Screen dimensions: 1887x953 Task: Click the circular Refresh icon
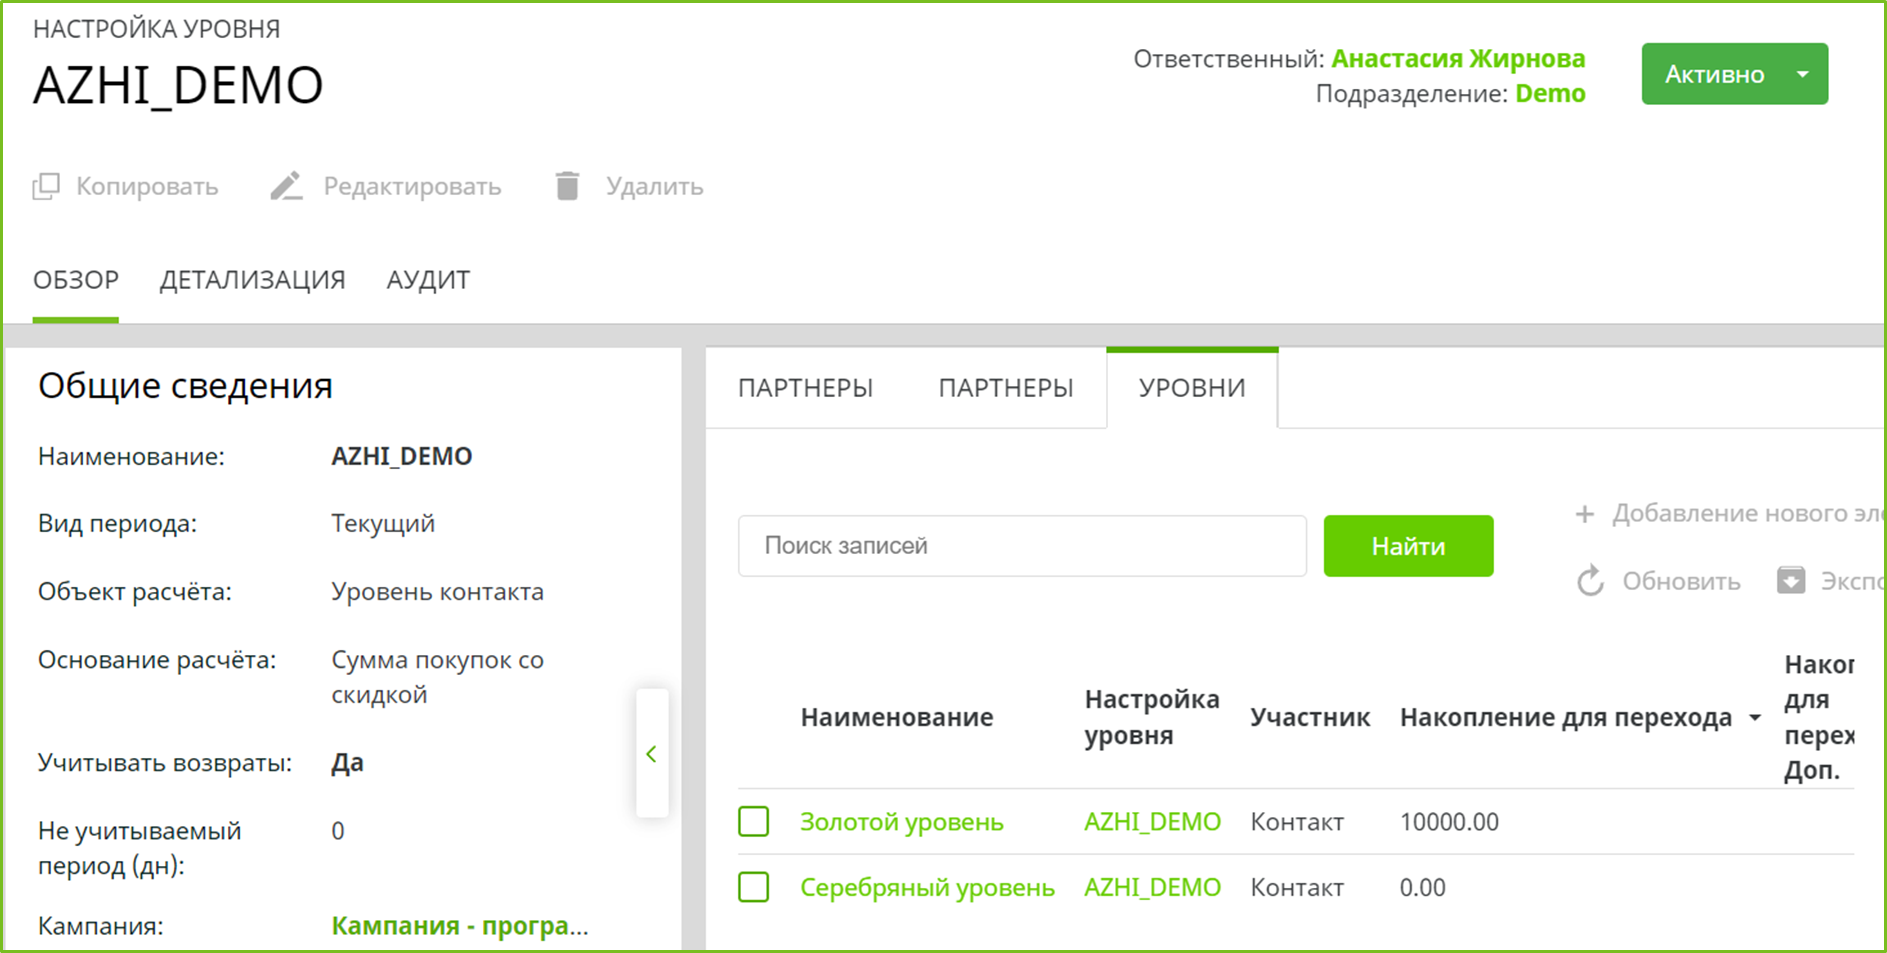(1590, 581)
